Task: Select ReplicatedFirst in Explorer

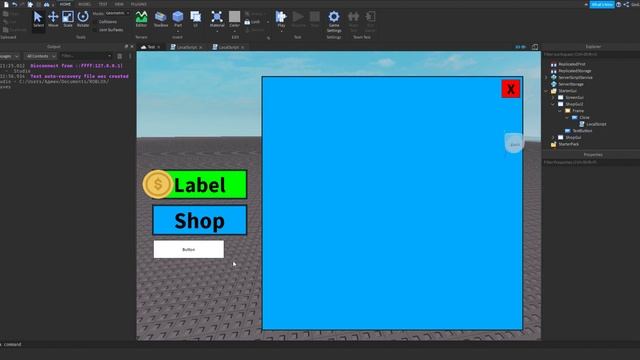Action: point(568,64)
